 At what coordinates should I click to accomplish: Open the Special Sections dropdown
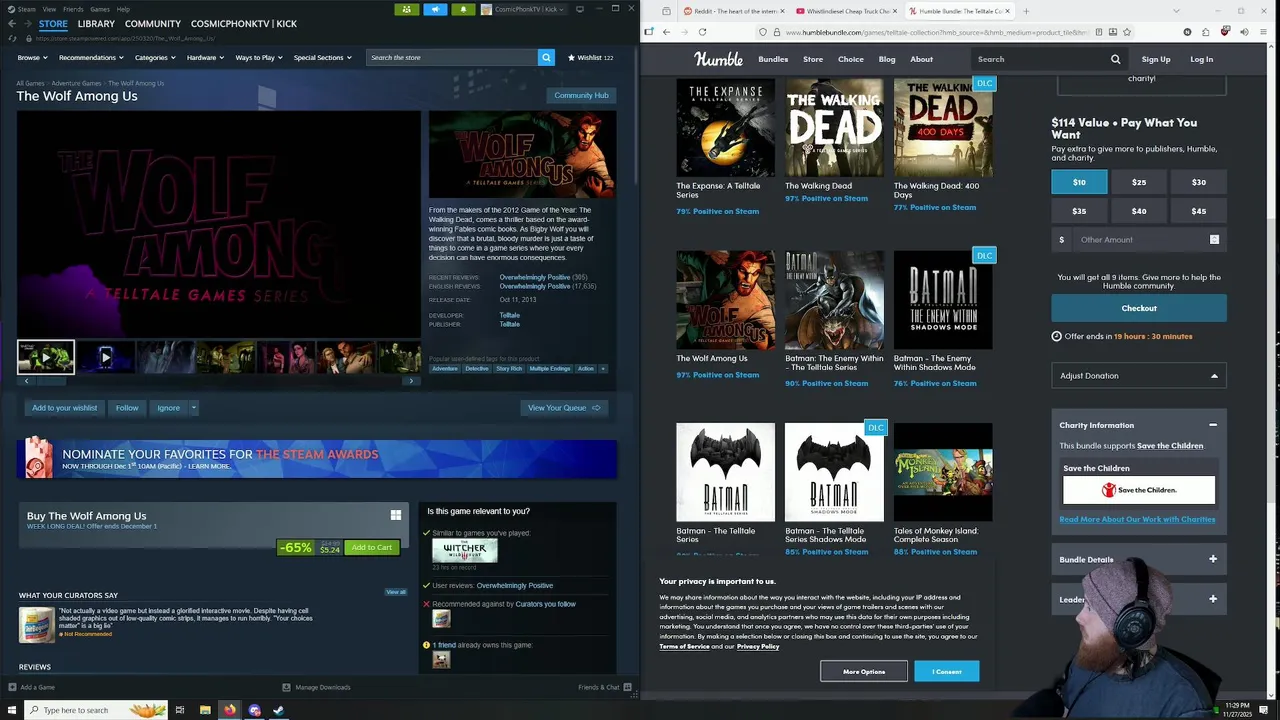click(322, 57)
